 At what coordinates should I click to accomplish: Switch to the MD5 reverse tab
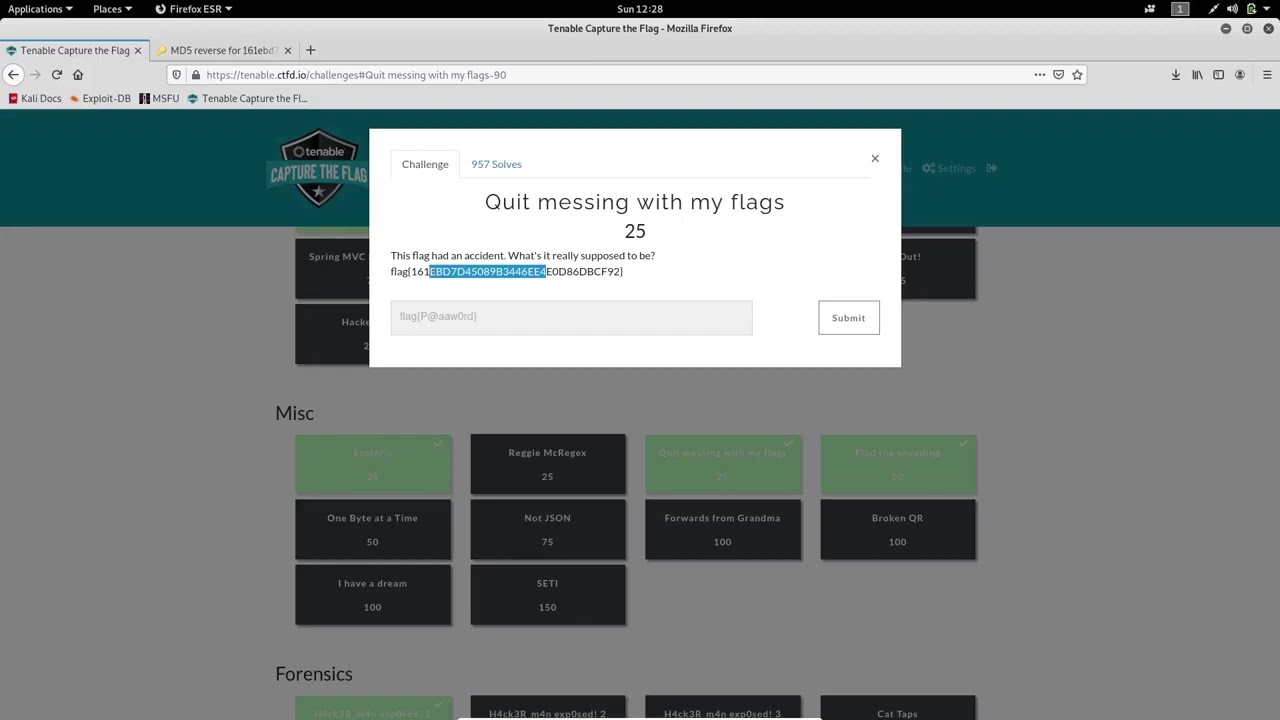pyautogui.click(x=224, y=50)
